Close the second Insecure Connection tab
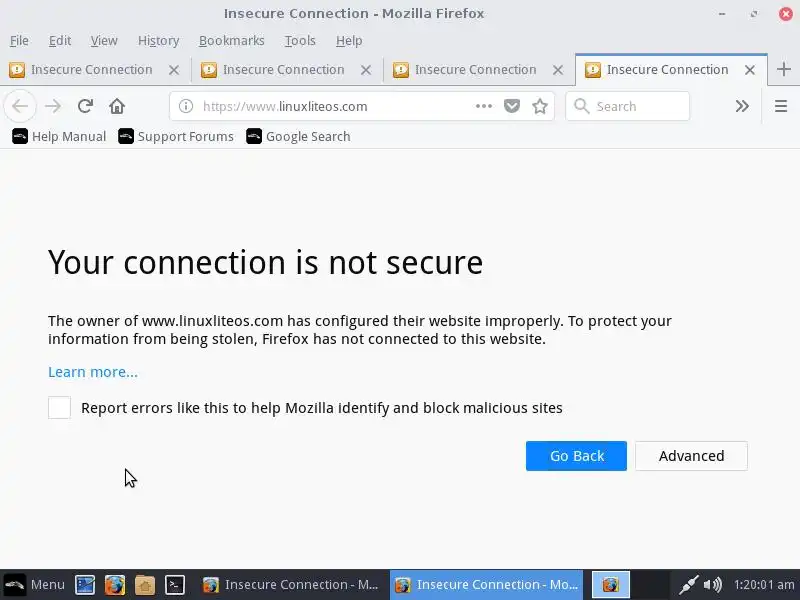 (x=366, y=70)
